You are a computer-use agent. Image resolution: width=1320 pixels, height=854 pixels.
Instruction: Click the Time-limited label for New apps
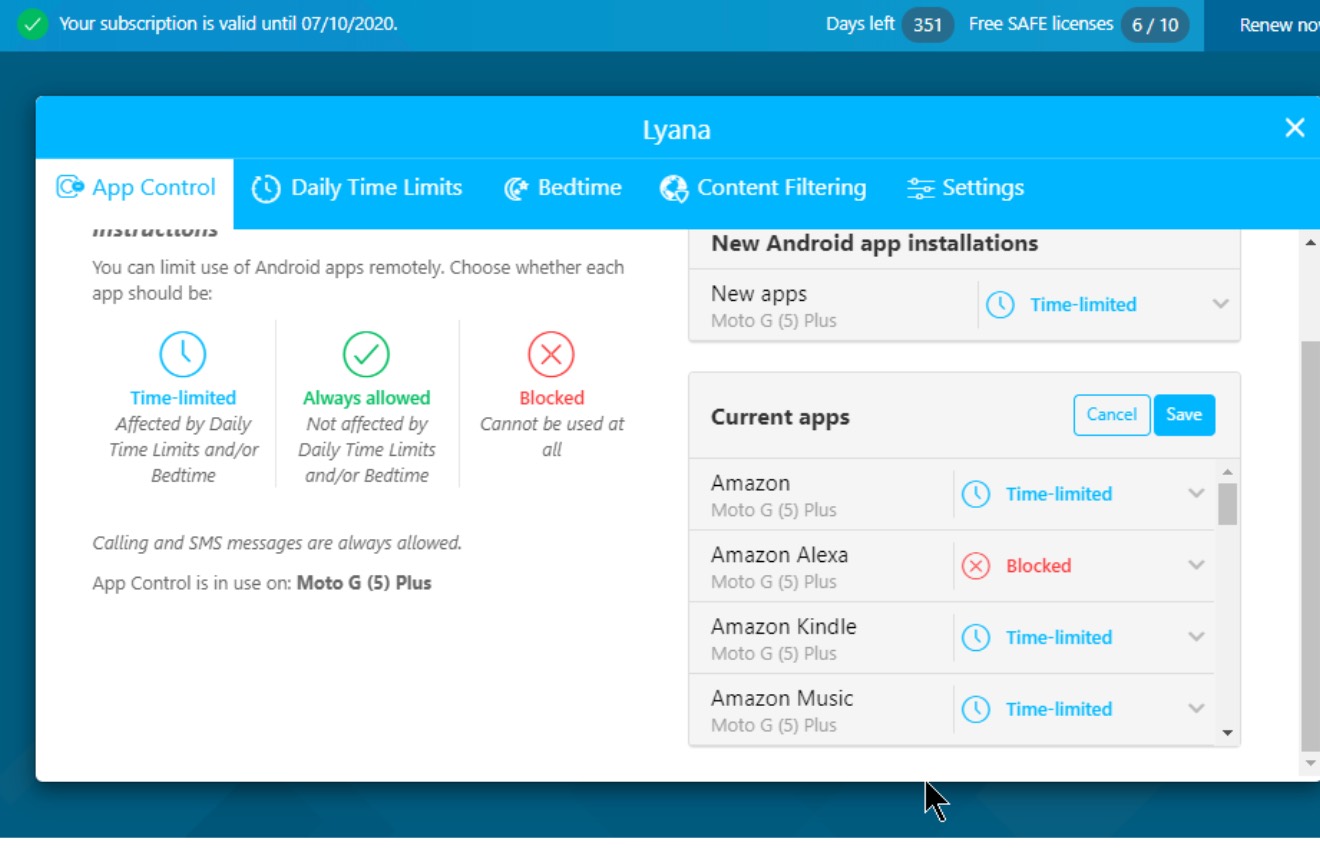pos(1083,305)
